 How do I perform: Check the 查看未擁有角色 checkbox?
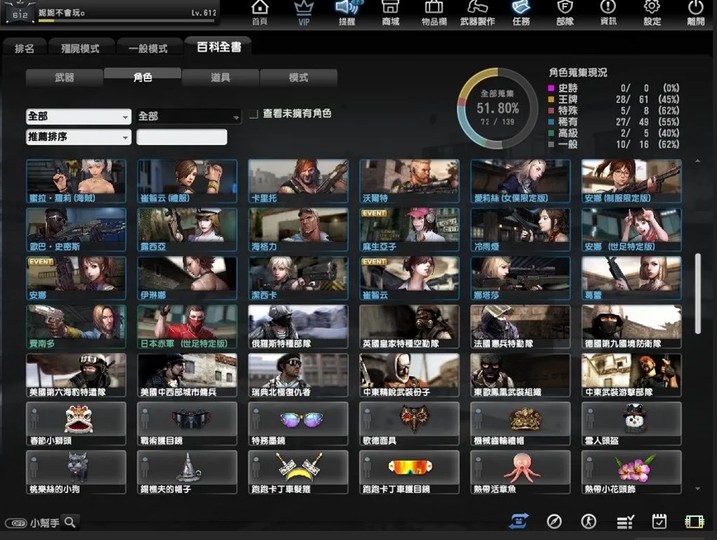tap(254, 114)
